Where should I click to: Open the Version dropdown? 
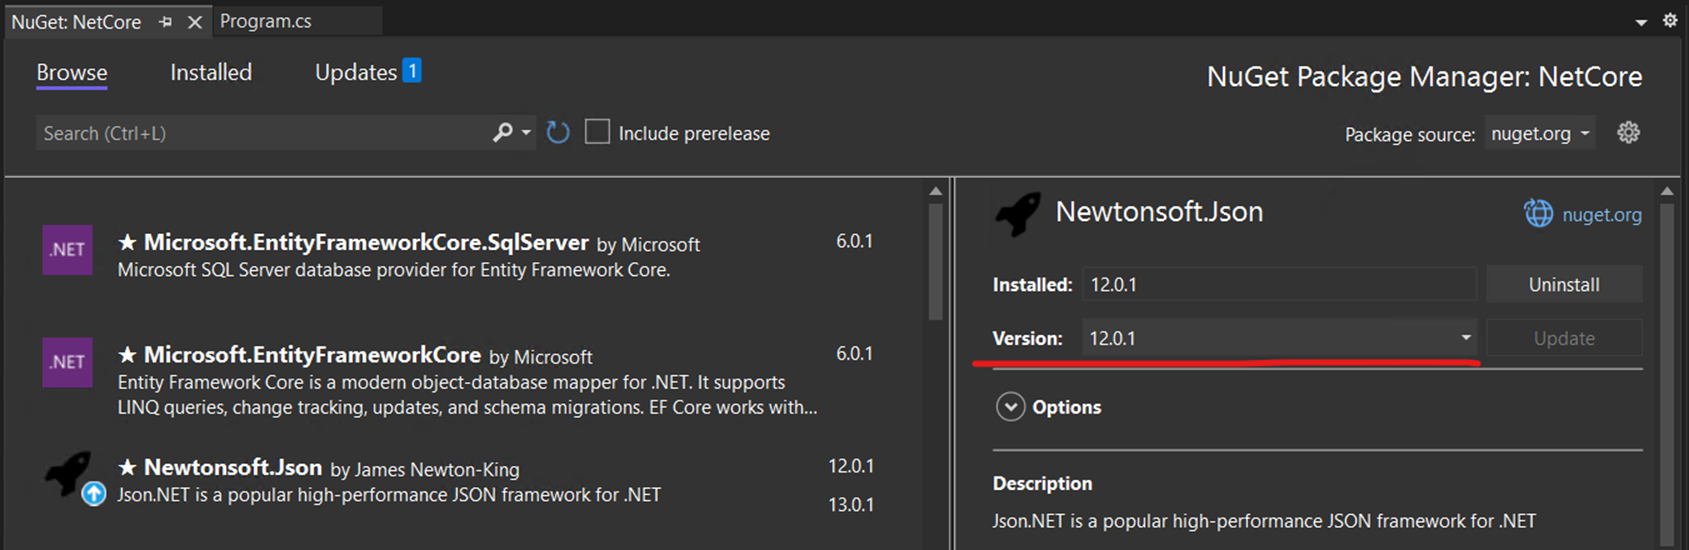(x=1280, y=338)
